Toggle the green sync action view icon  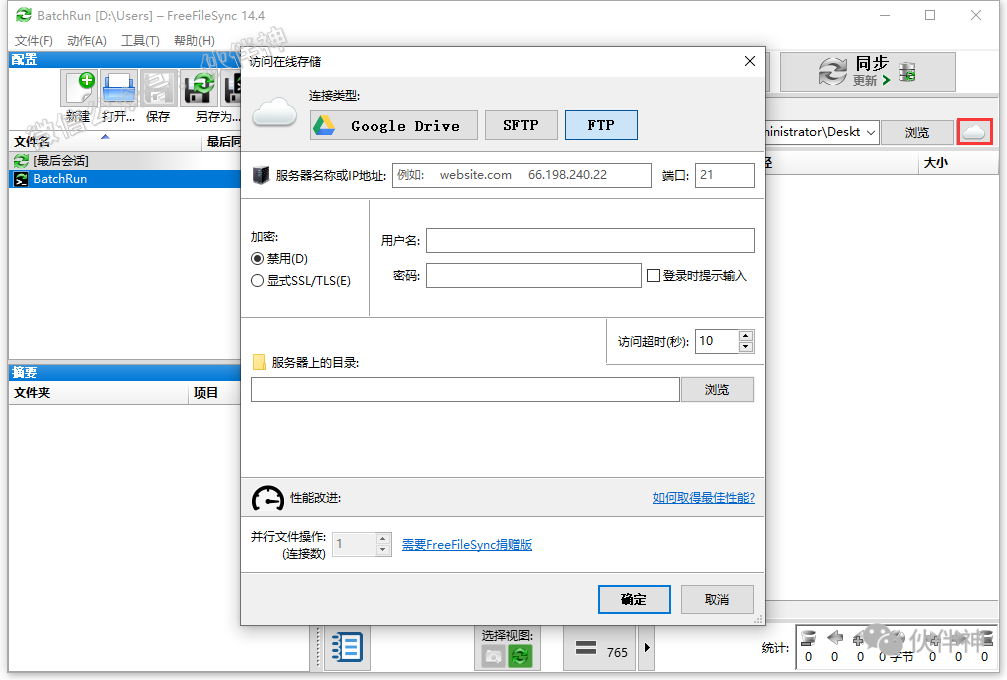(x=520, y=656)
